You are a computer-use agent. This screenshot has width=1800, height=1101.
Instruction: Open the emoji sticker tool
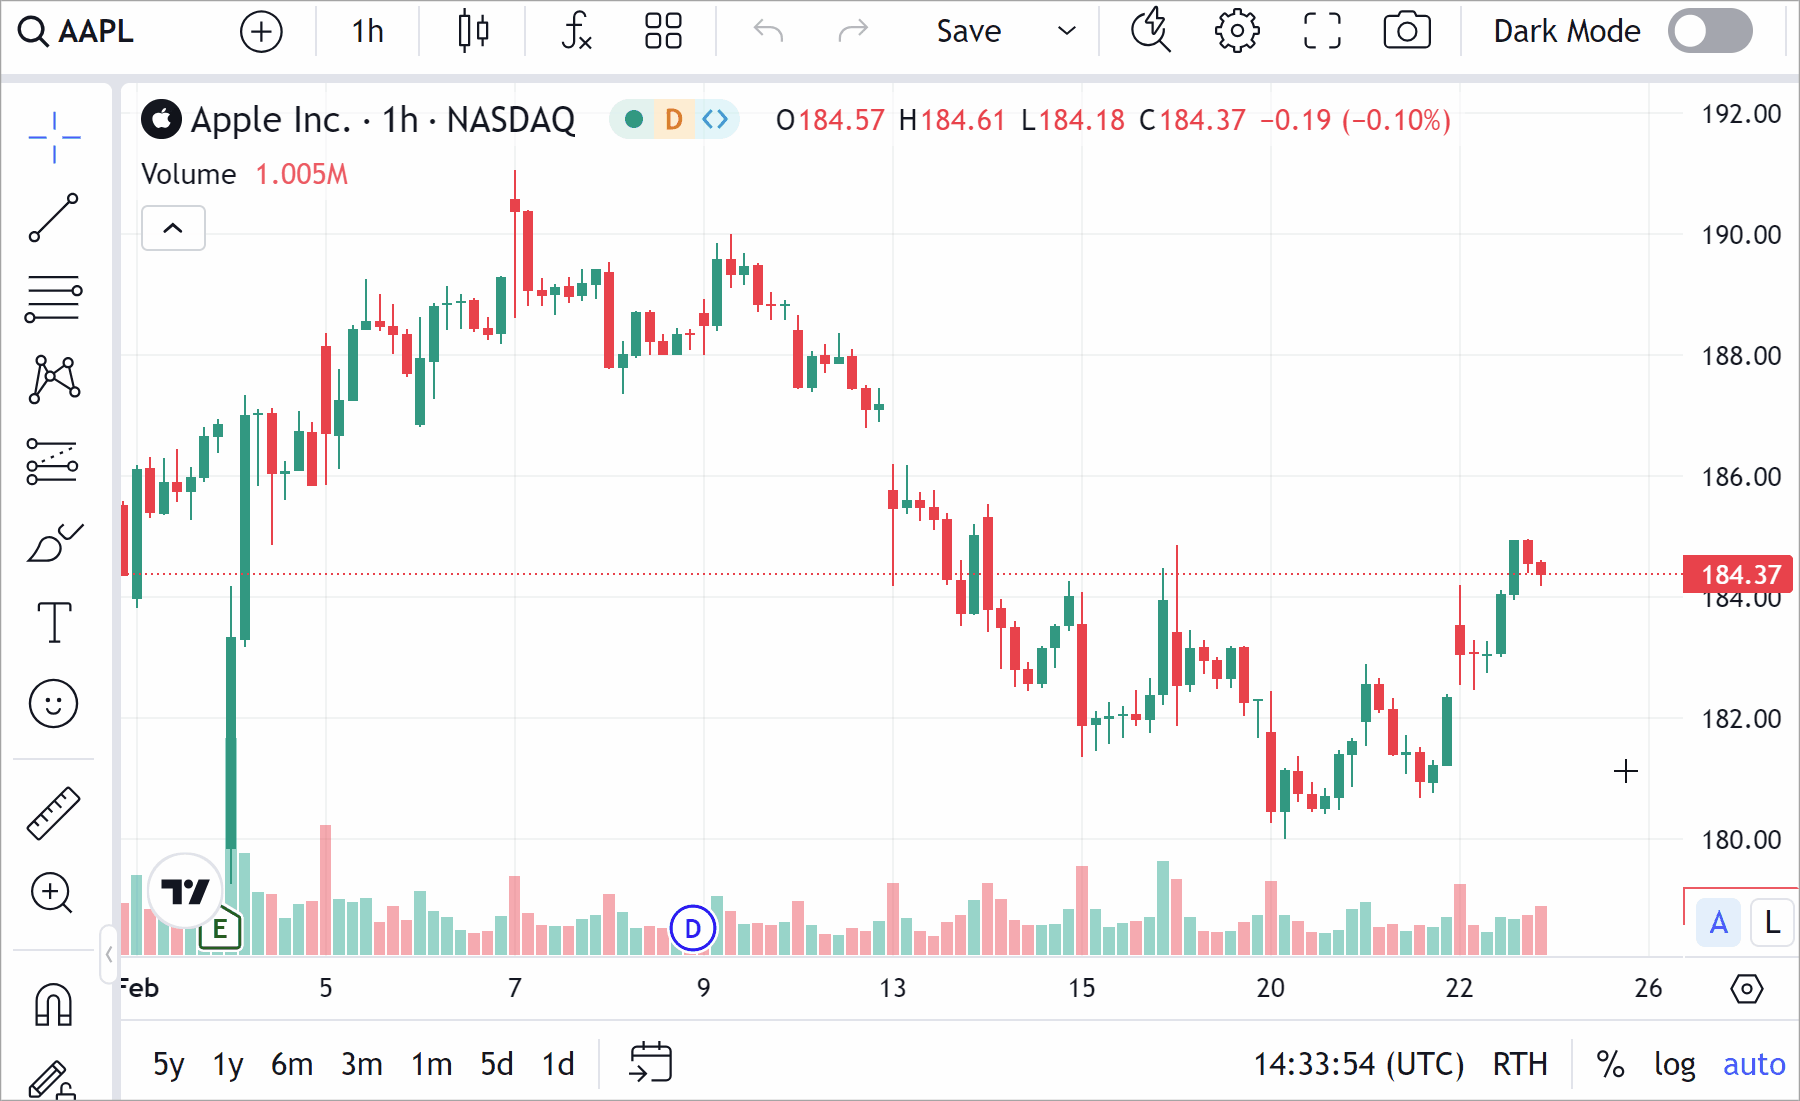pyautogui.click(x=54, y=703)
